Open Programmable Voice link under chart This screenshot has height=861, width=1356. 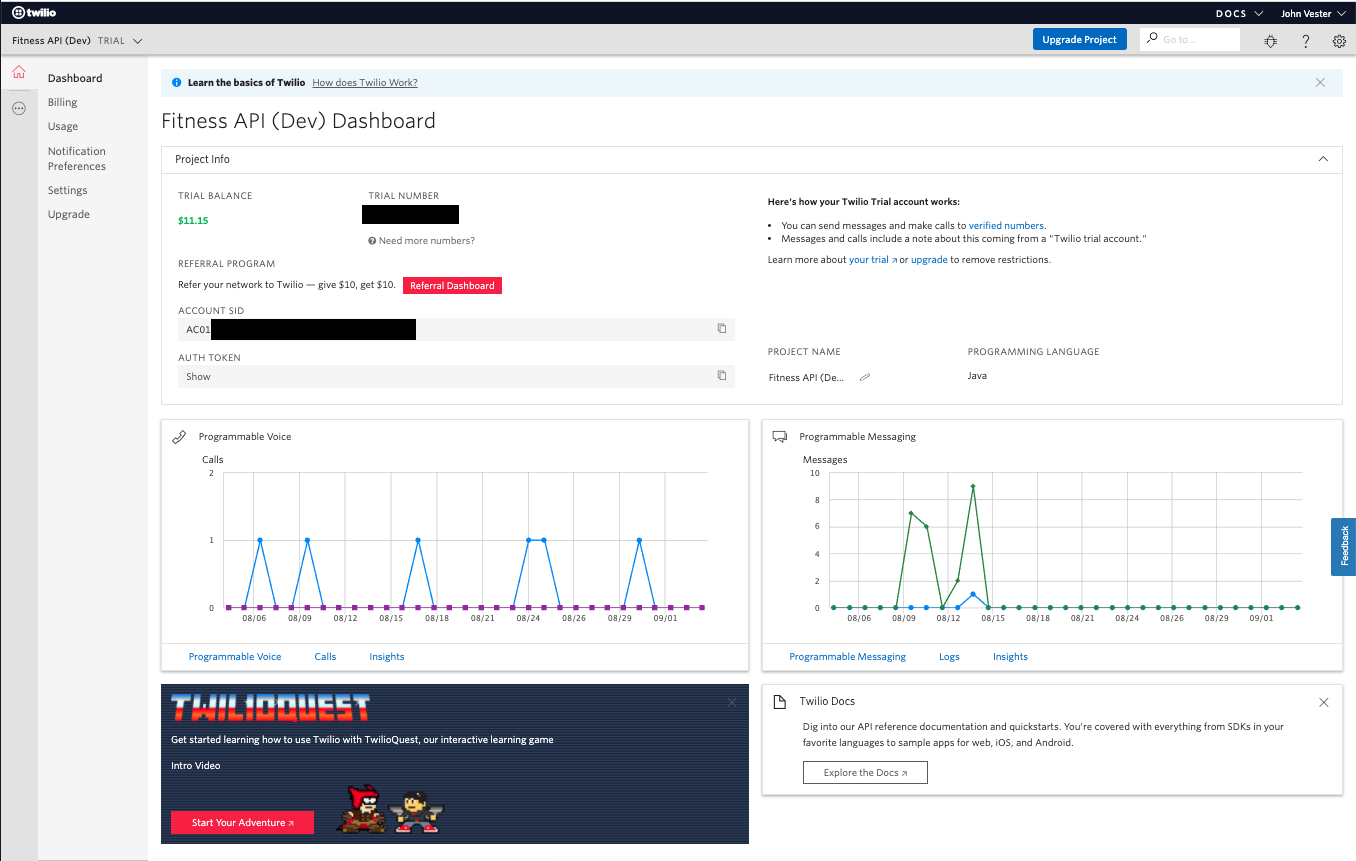click(x=235, y=657)
